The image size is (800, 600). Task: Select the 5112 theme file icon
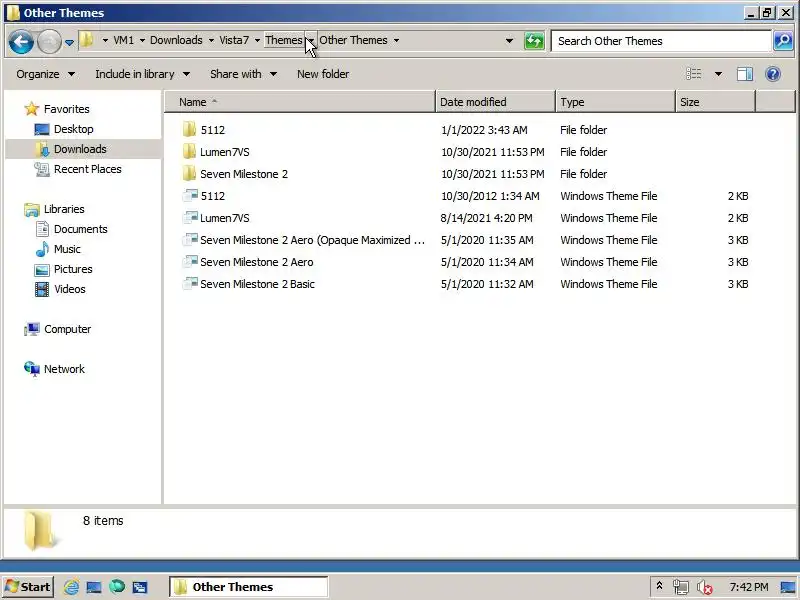pos(190,195)
